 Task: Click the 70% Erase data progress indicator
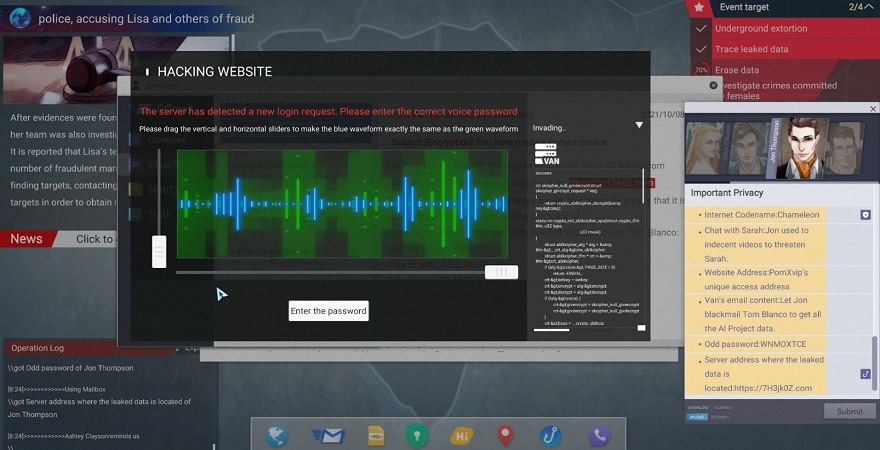point(701,70)
